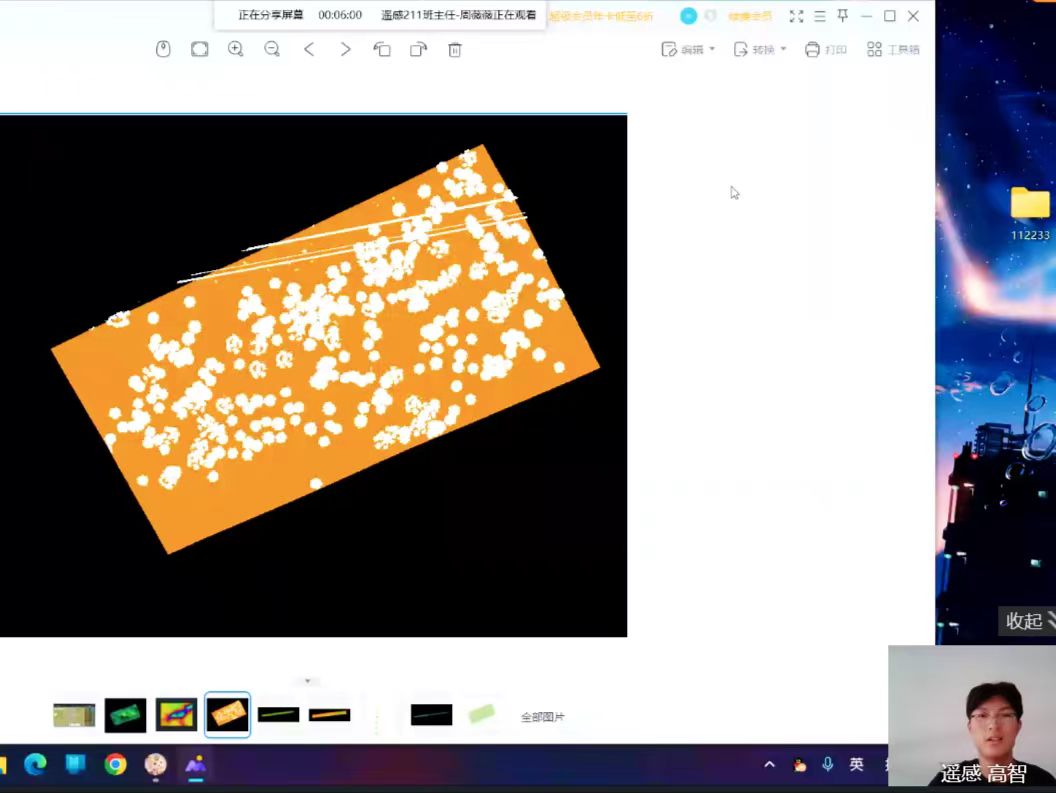This screenshot has width=1056, height=793.
Task: Open Google Chrome from the taskbar
Action: pyautogui.click(x=116, y=765)
